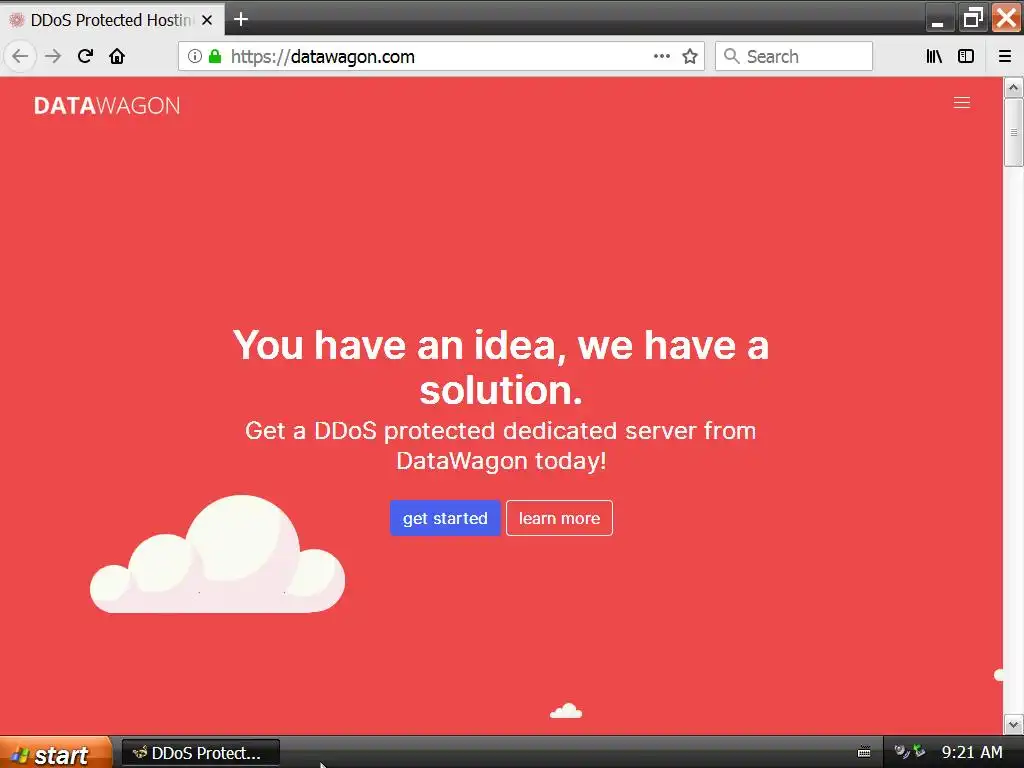Click the 9:21 AM clock
Viewport: 1024px width, 768px height.
coord(972,752)
